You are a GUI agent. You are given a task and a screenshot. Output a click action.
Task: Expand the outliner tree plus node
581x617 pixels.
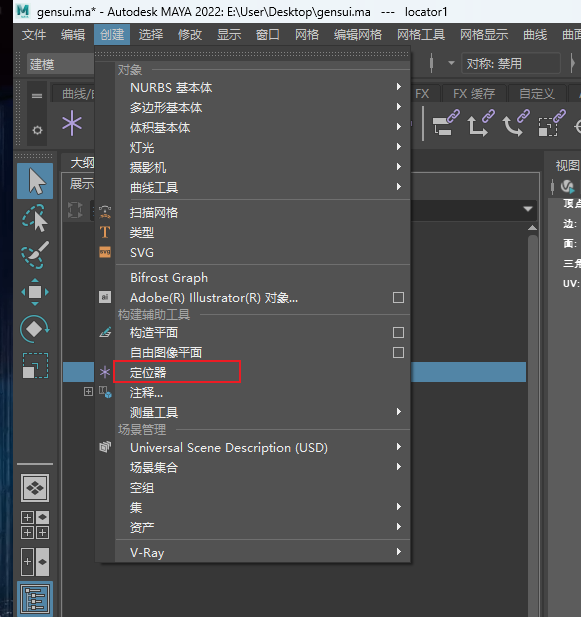click(x=88, y=392)
